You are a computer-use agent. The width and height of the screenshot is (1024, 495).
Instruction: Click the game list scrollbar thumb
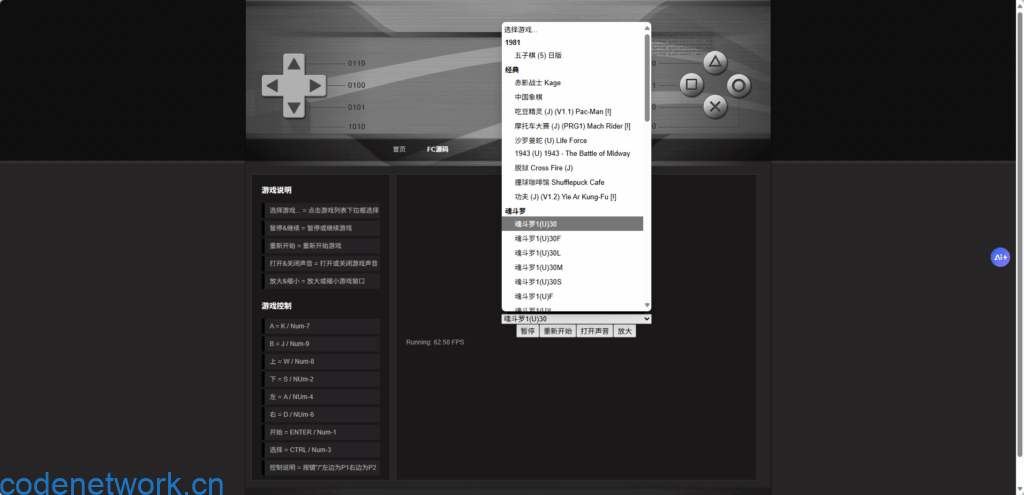[647, 77]
